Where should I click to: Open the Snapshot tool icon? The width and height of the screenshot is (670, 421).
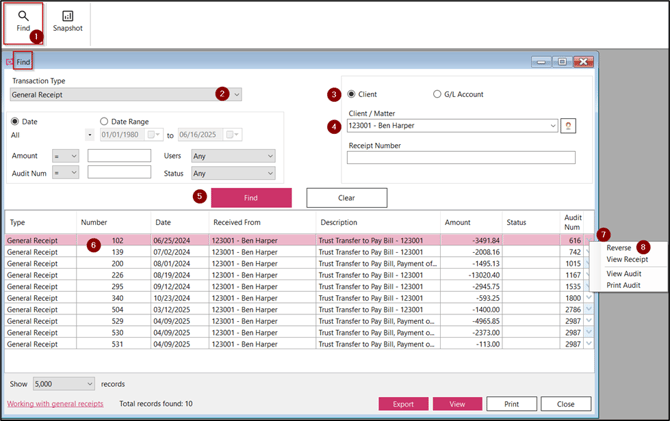pyautogui.click(x=67, y=17)
